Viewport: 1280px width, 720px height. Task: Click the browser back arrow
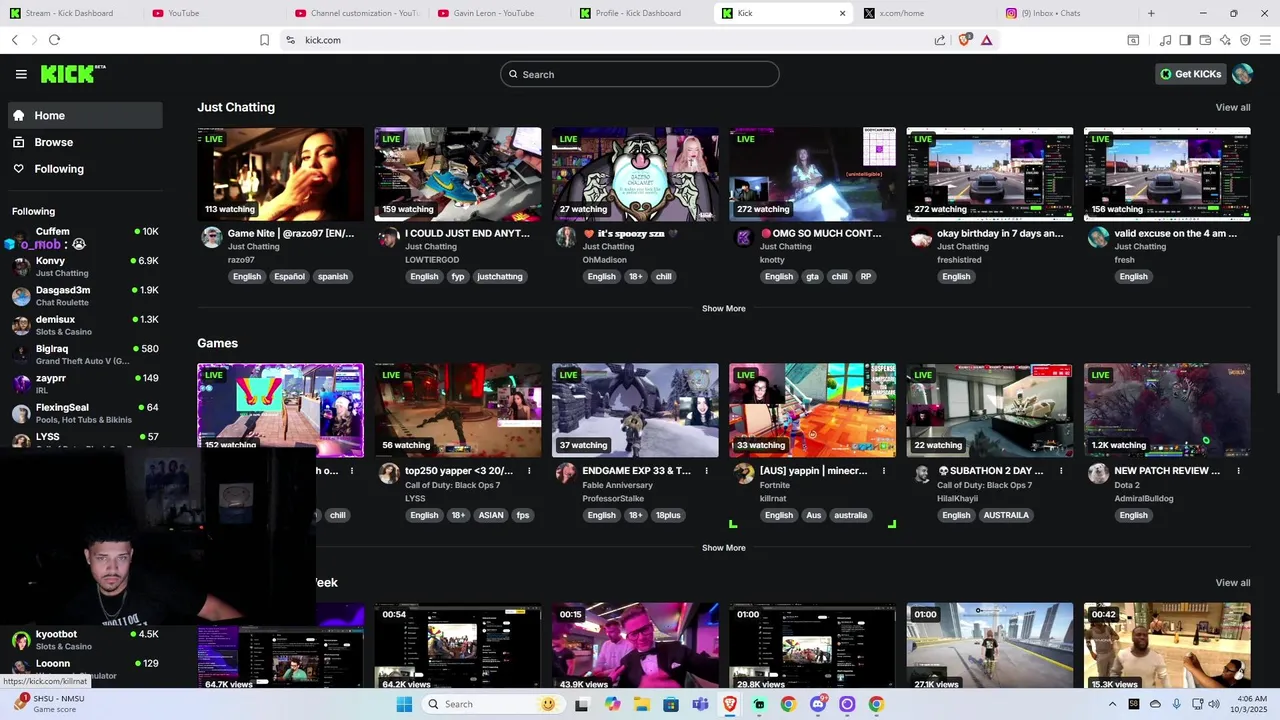(15, 40)
